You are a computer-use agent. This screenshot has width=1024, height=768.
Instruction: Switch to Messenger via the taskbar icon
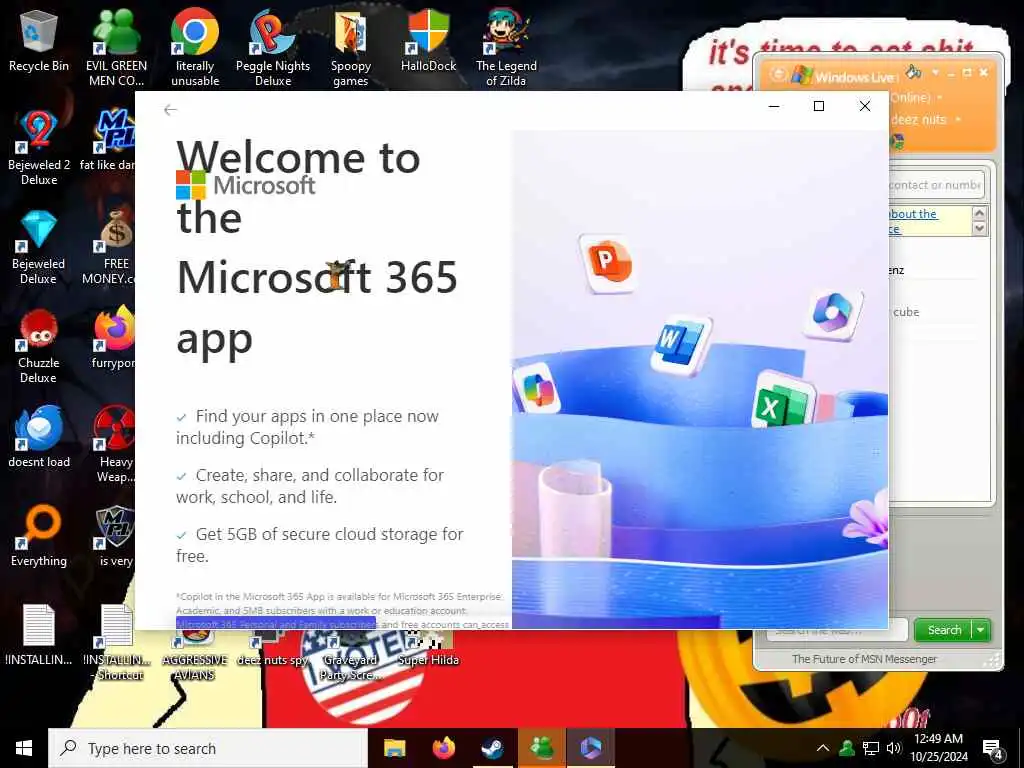tap(542, 748)
